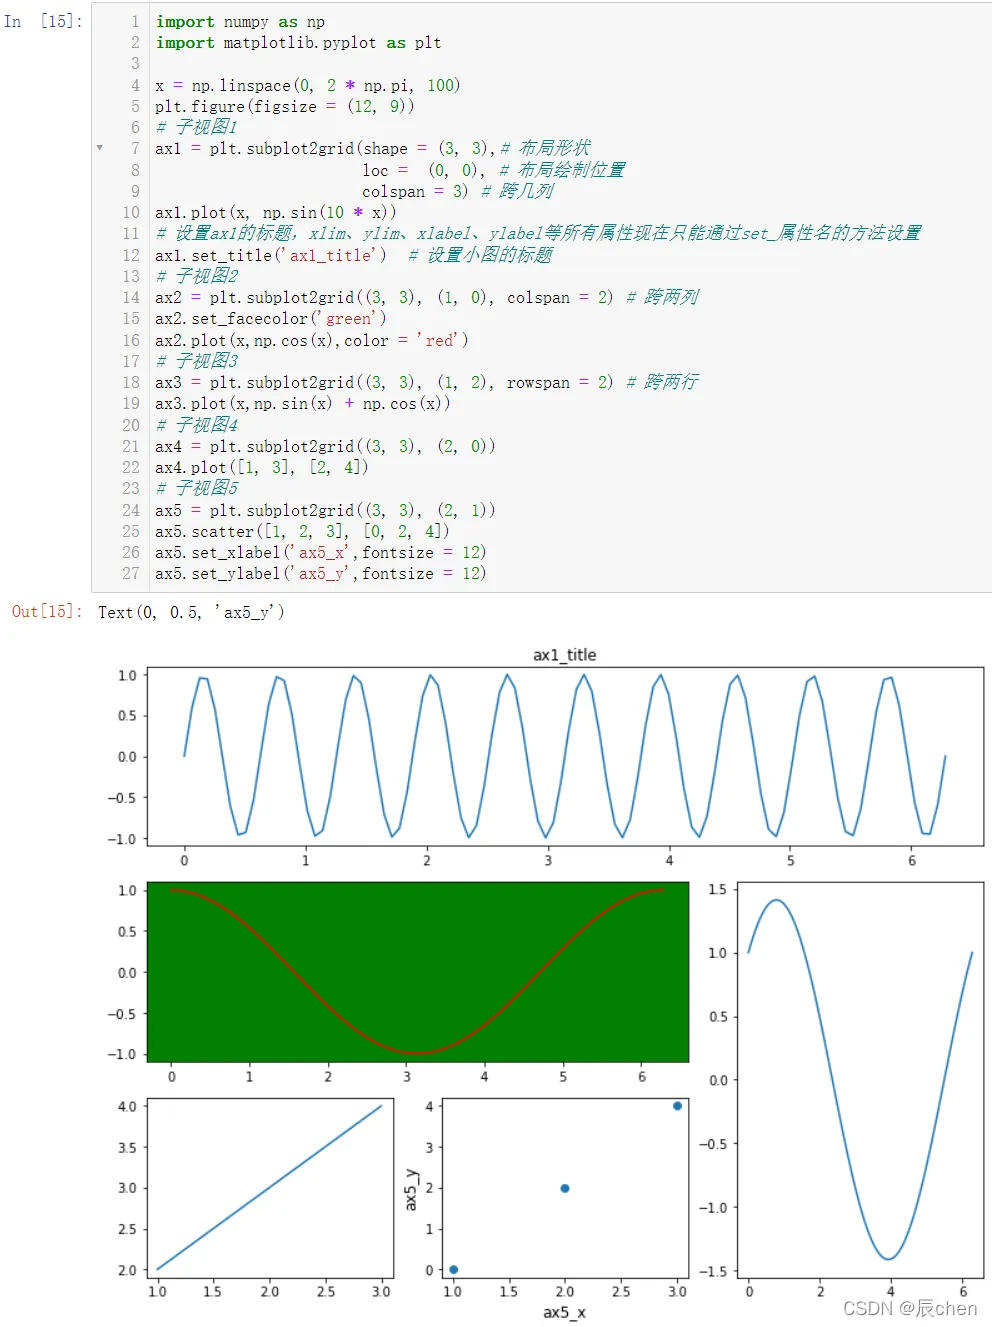Click ax3 = plt.subplot2grid rowspan line

click(427, 383)
